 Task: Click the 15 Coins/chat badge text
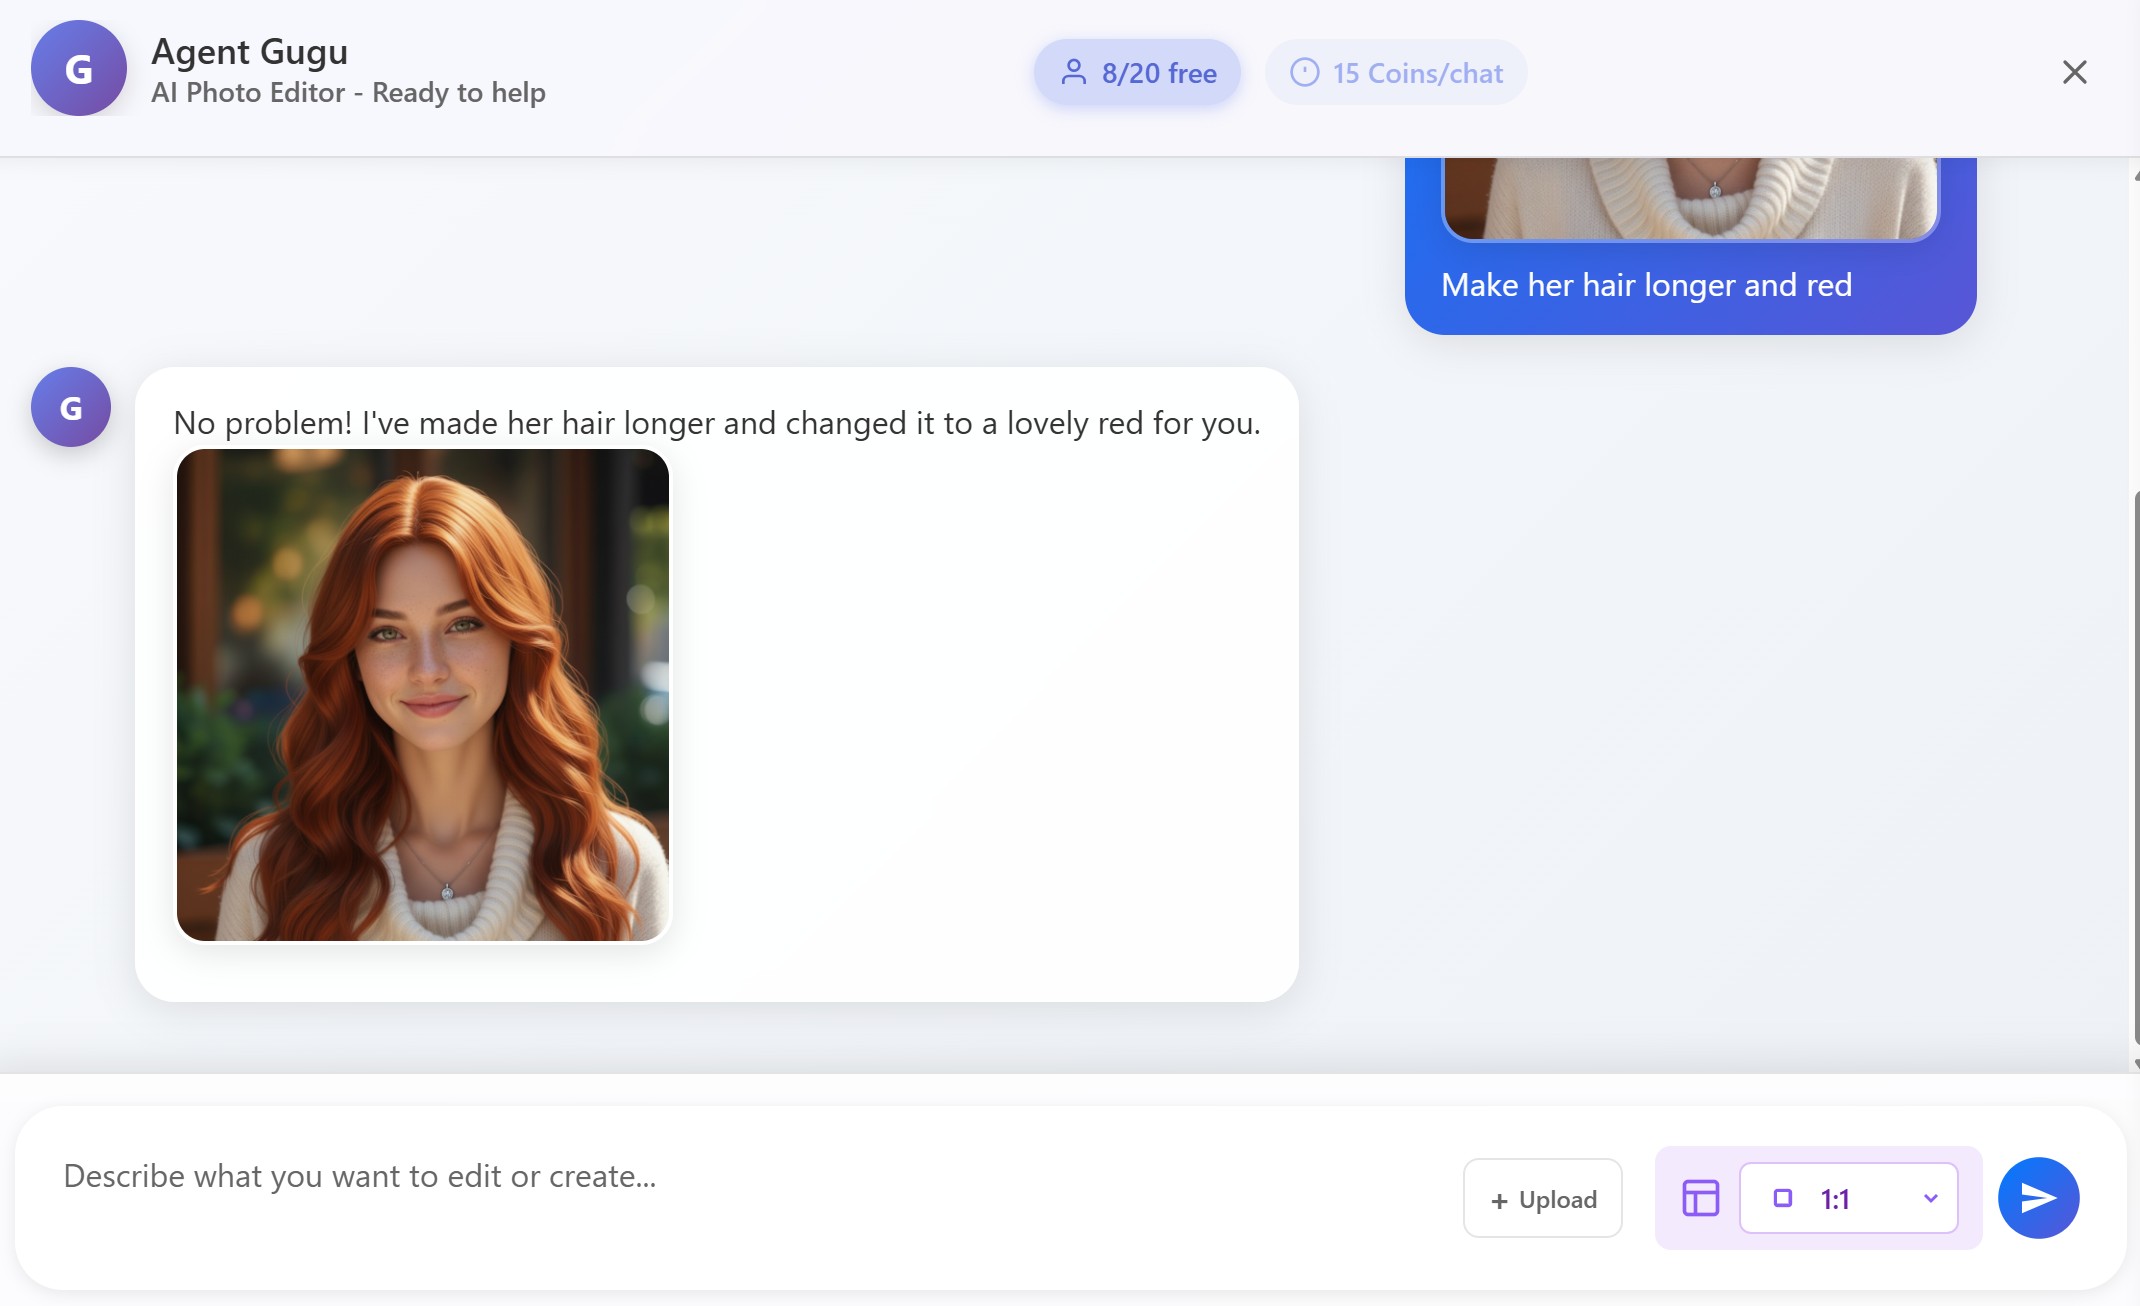[1417, 73]
